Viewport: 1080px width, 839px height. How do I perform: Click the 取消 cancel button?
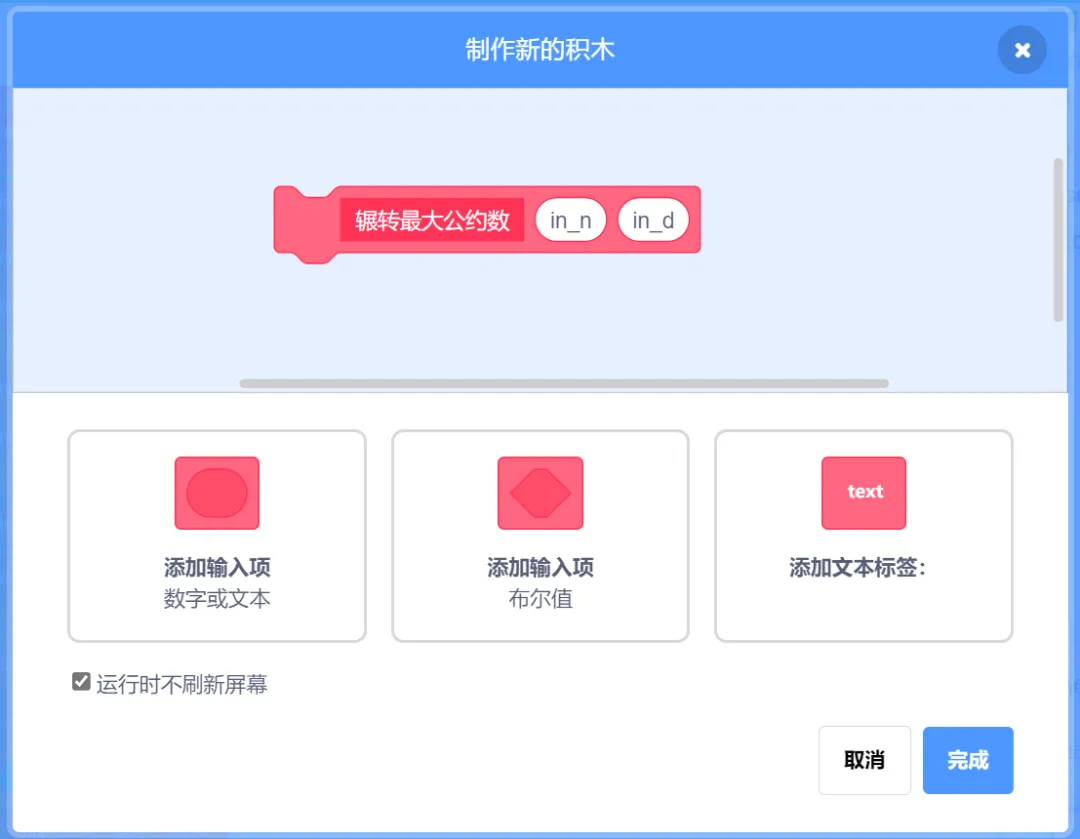[x=864, y=760]
